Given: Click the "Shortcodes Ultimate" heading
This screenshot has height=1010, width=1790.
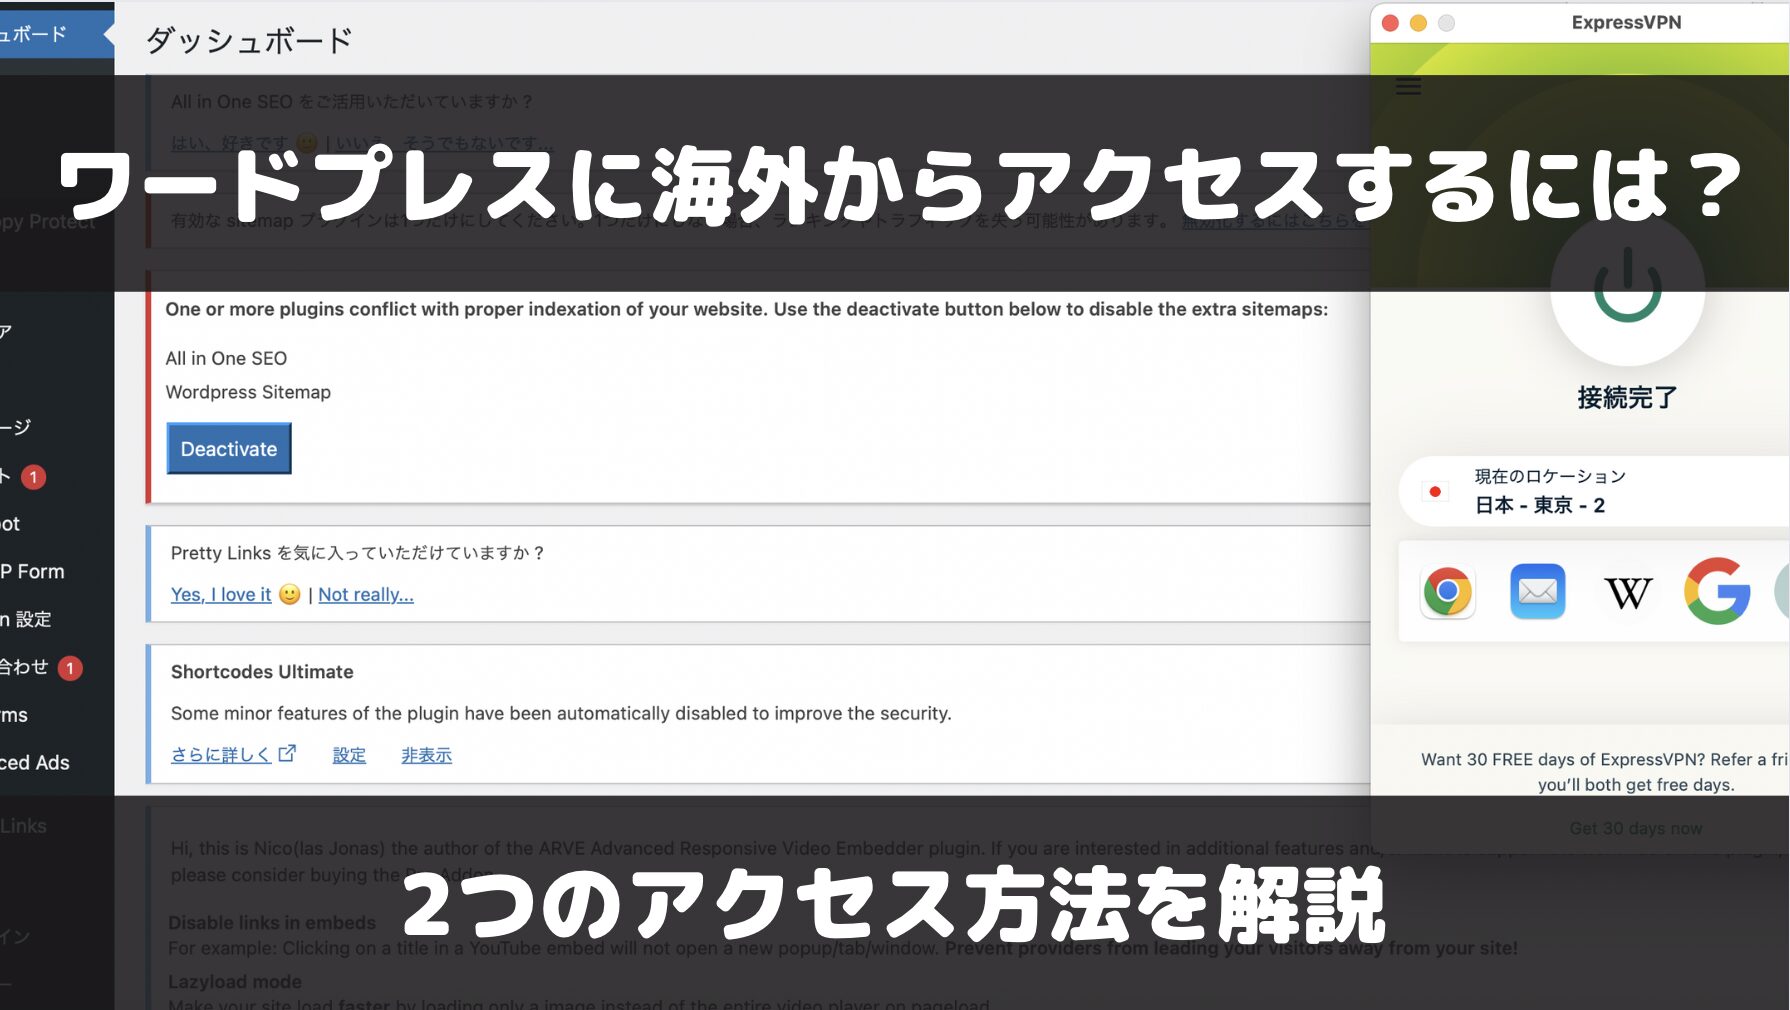Looking at the screenshot, I should [x=262, y=672].
